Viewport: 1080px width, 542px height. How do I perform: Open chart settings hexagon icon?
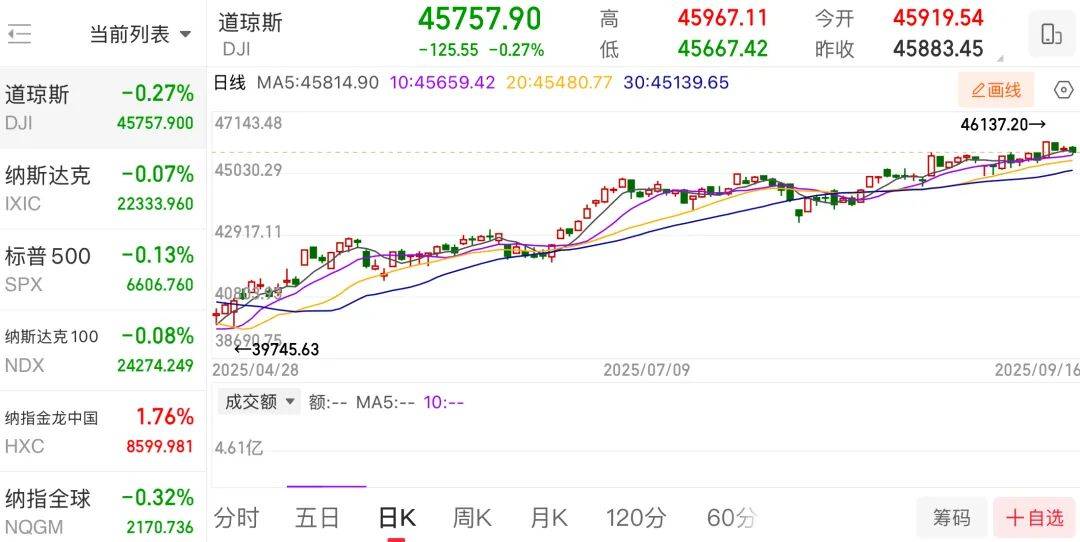tap(1063, 90)
